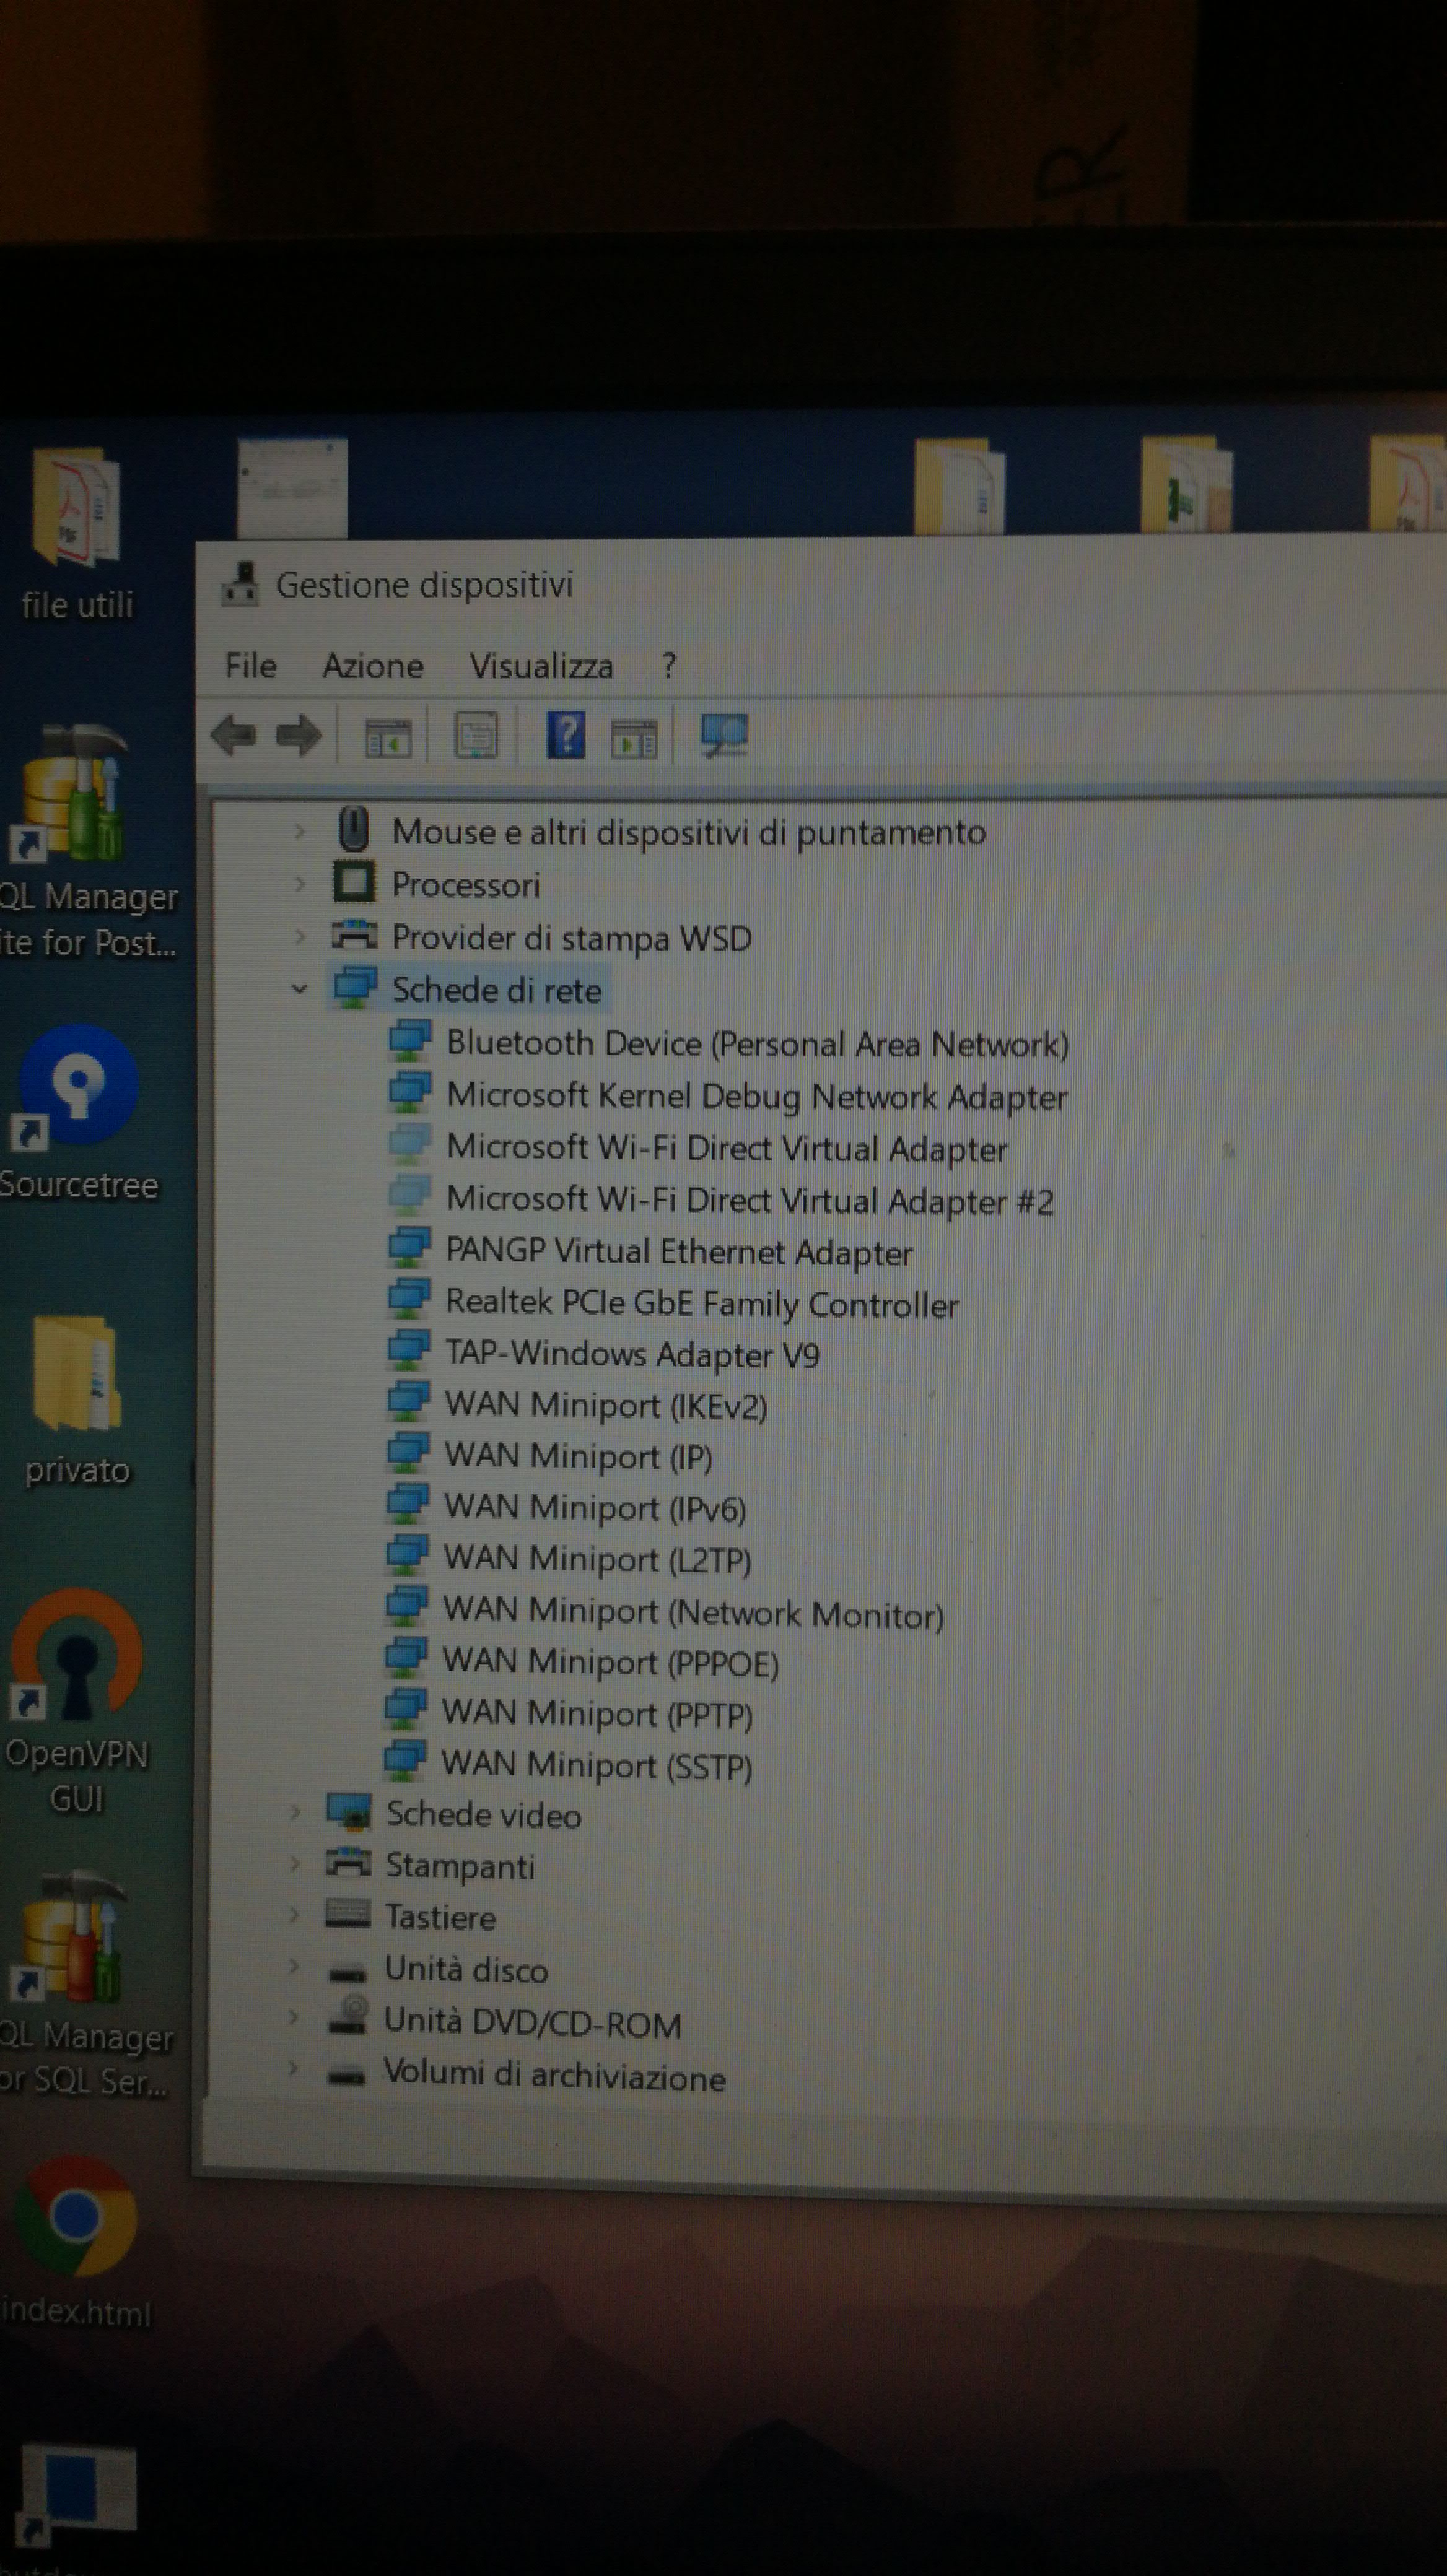
Task: Click icon of Microsoft Kernel Debug Network Adapter
Action: pyautogui.click(x=410, y=1092)
